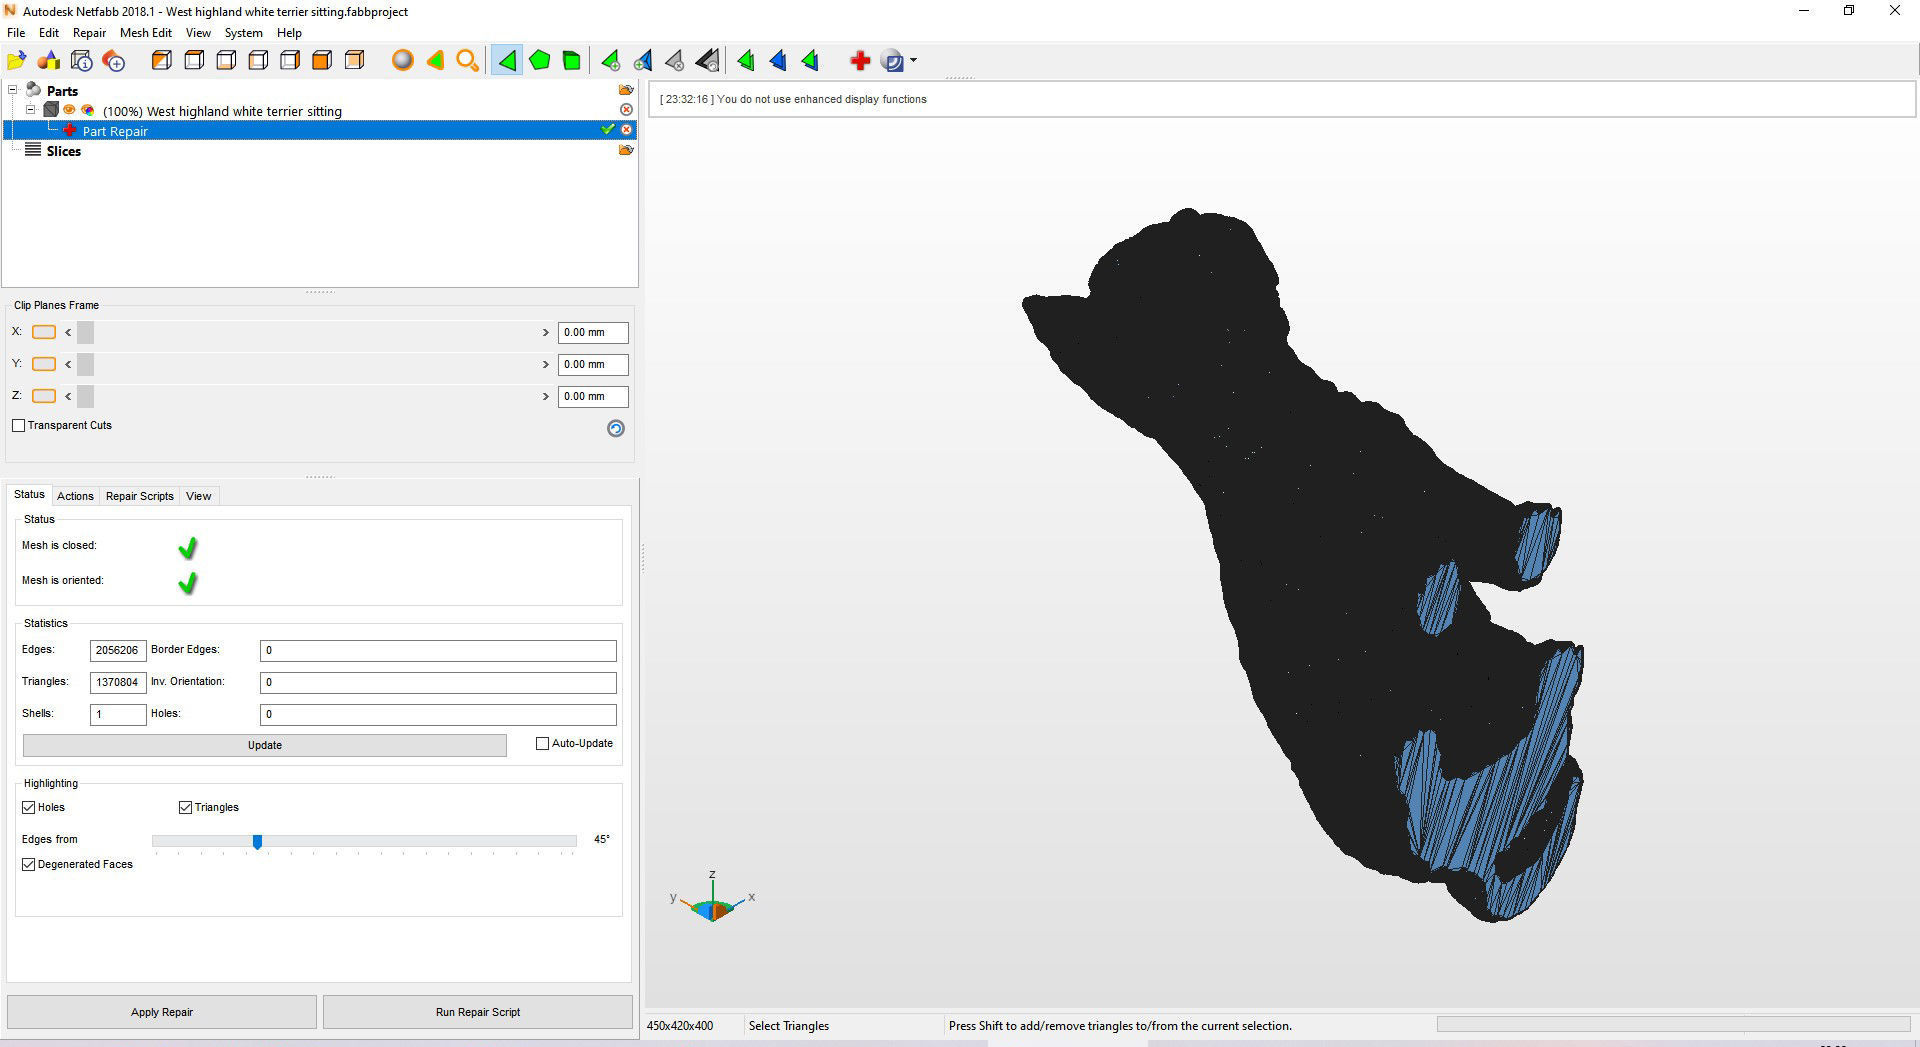
Task: Collapse the West highland terrier tree node
Action: [x=30, y=110]
